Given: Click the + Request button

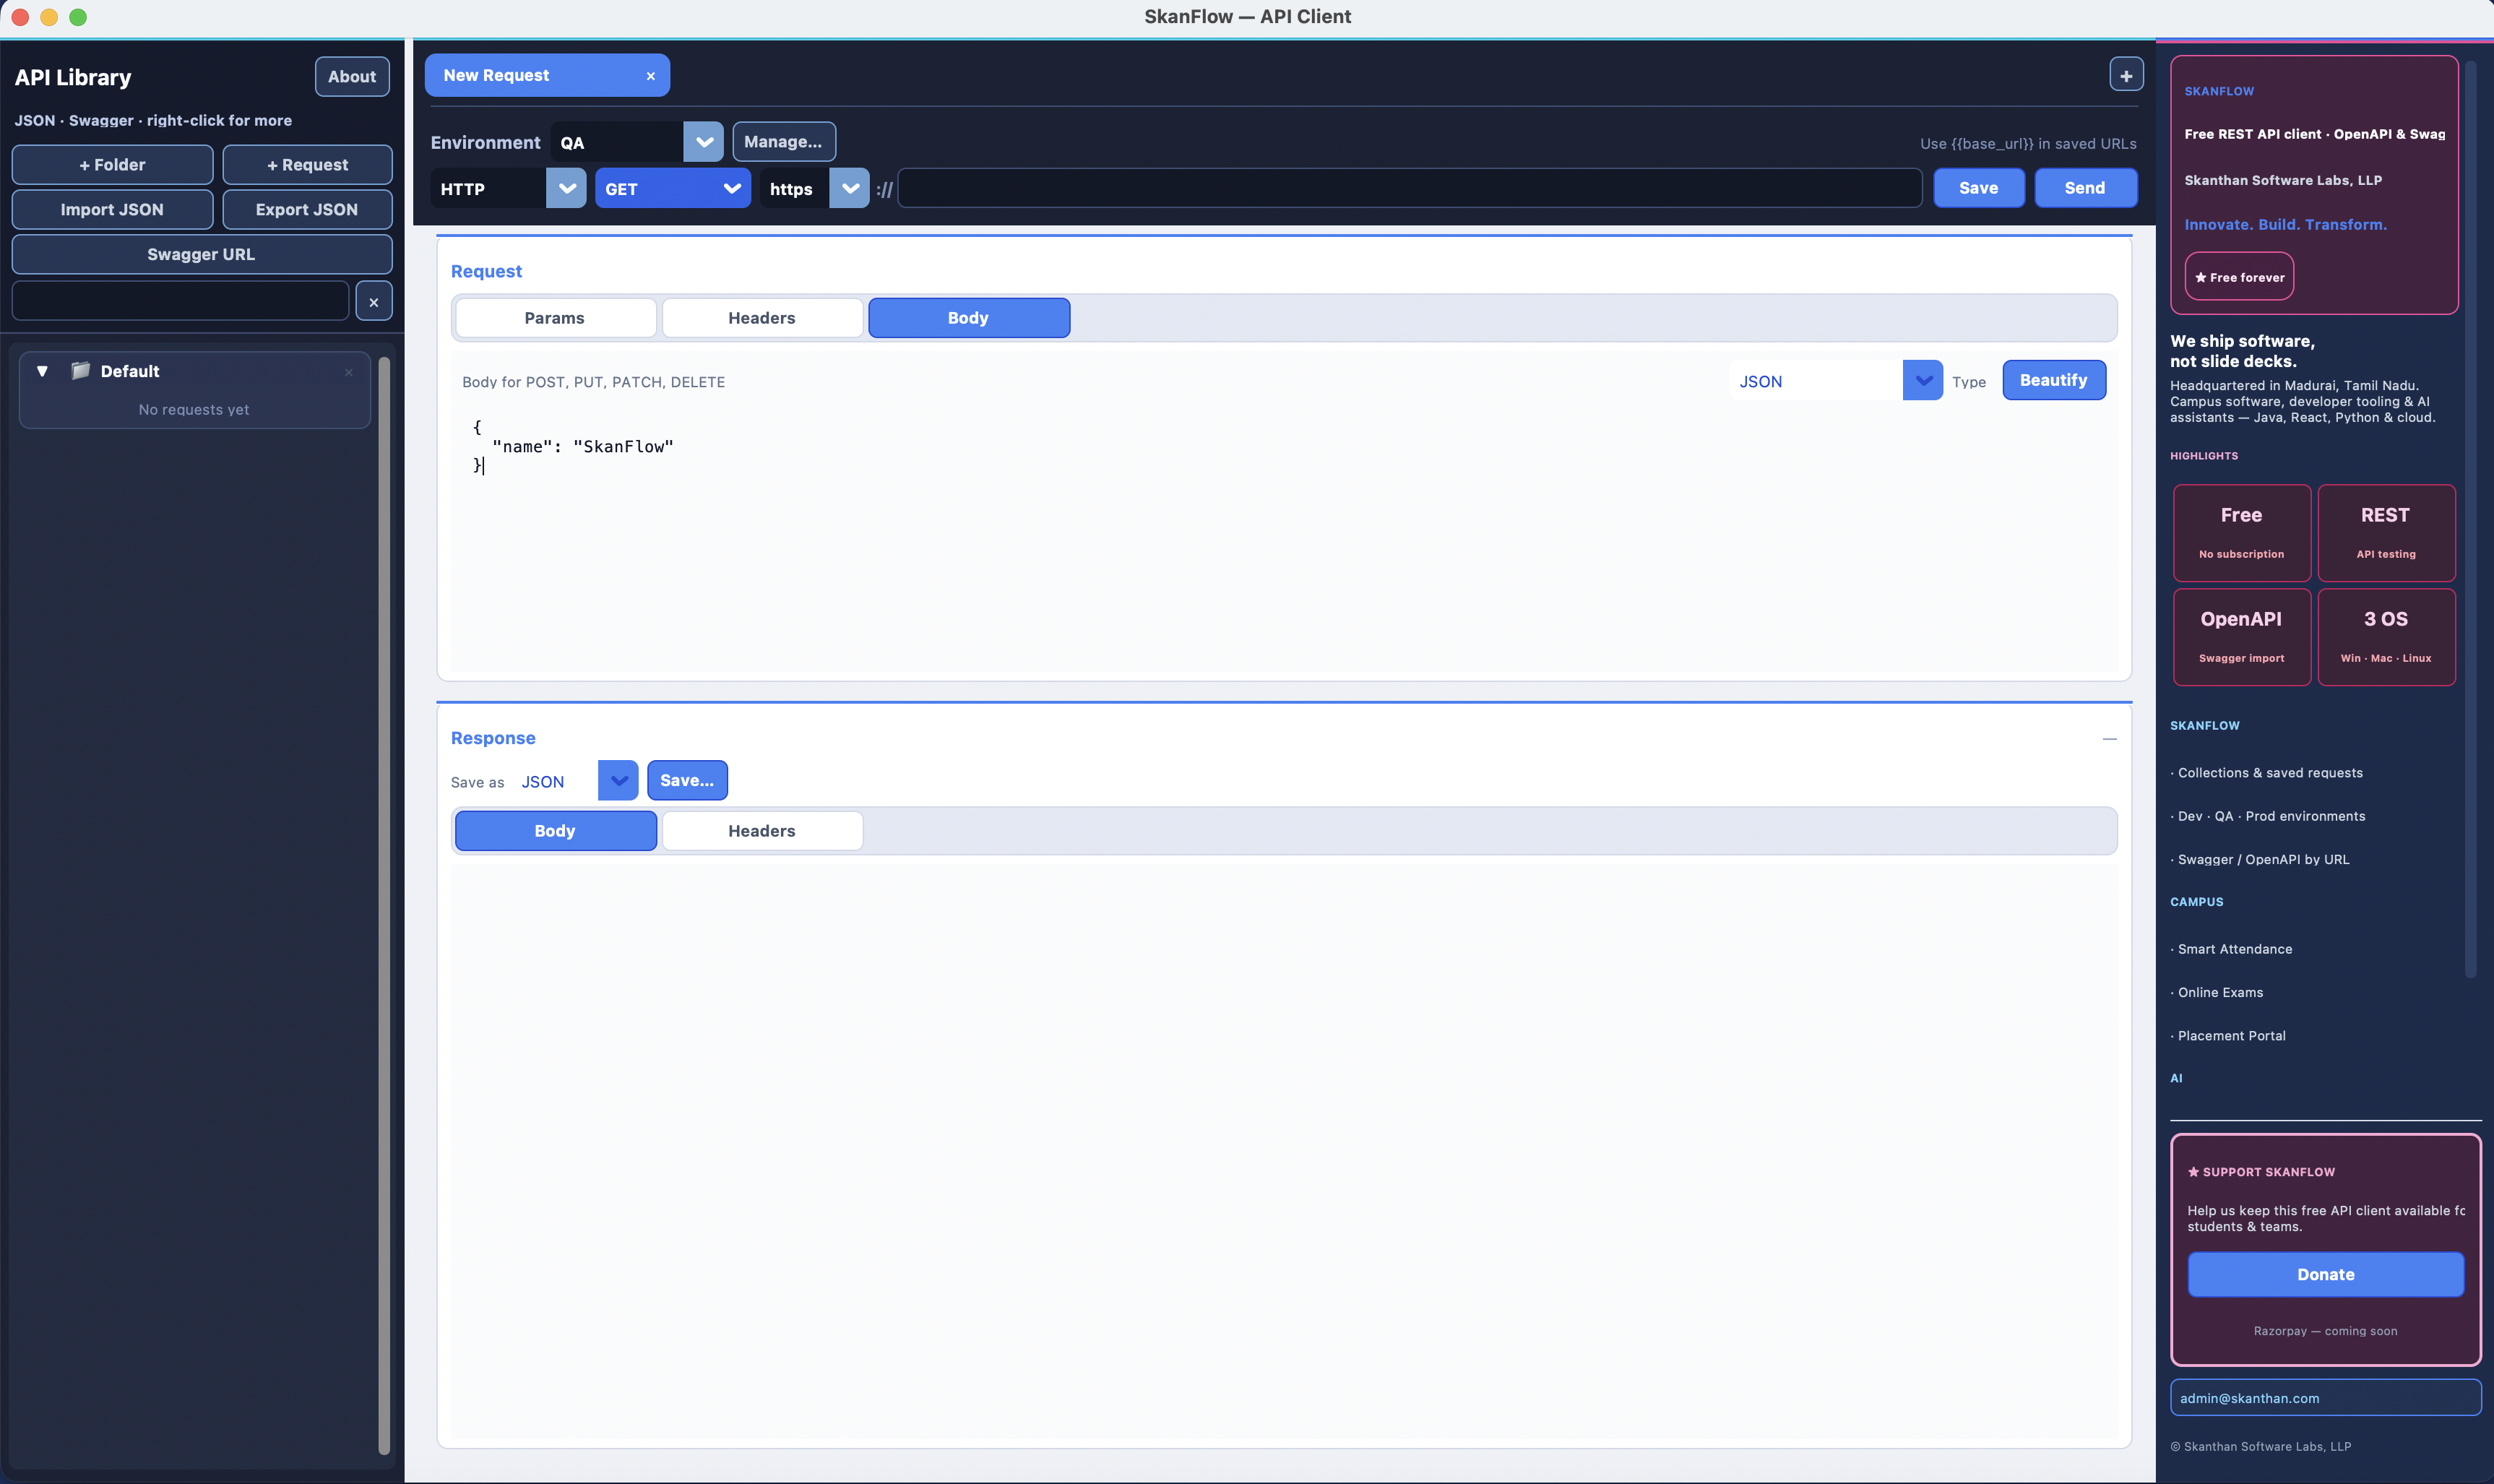Looking at the screenshot, I should (x=307, y=165).
